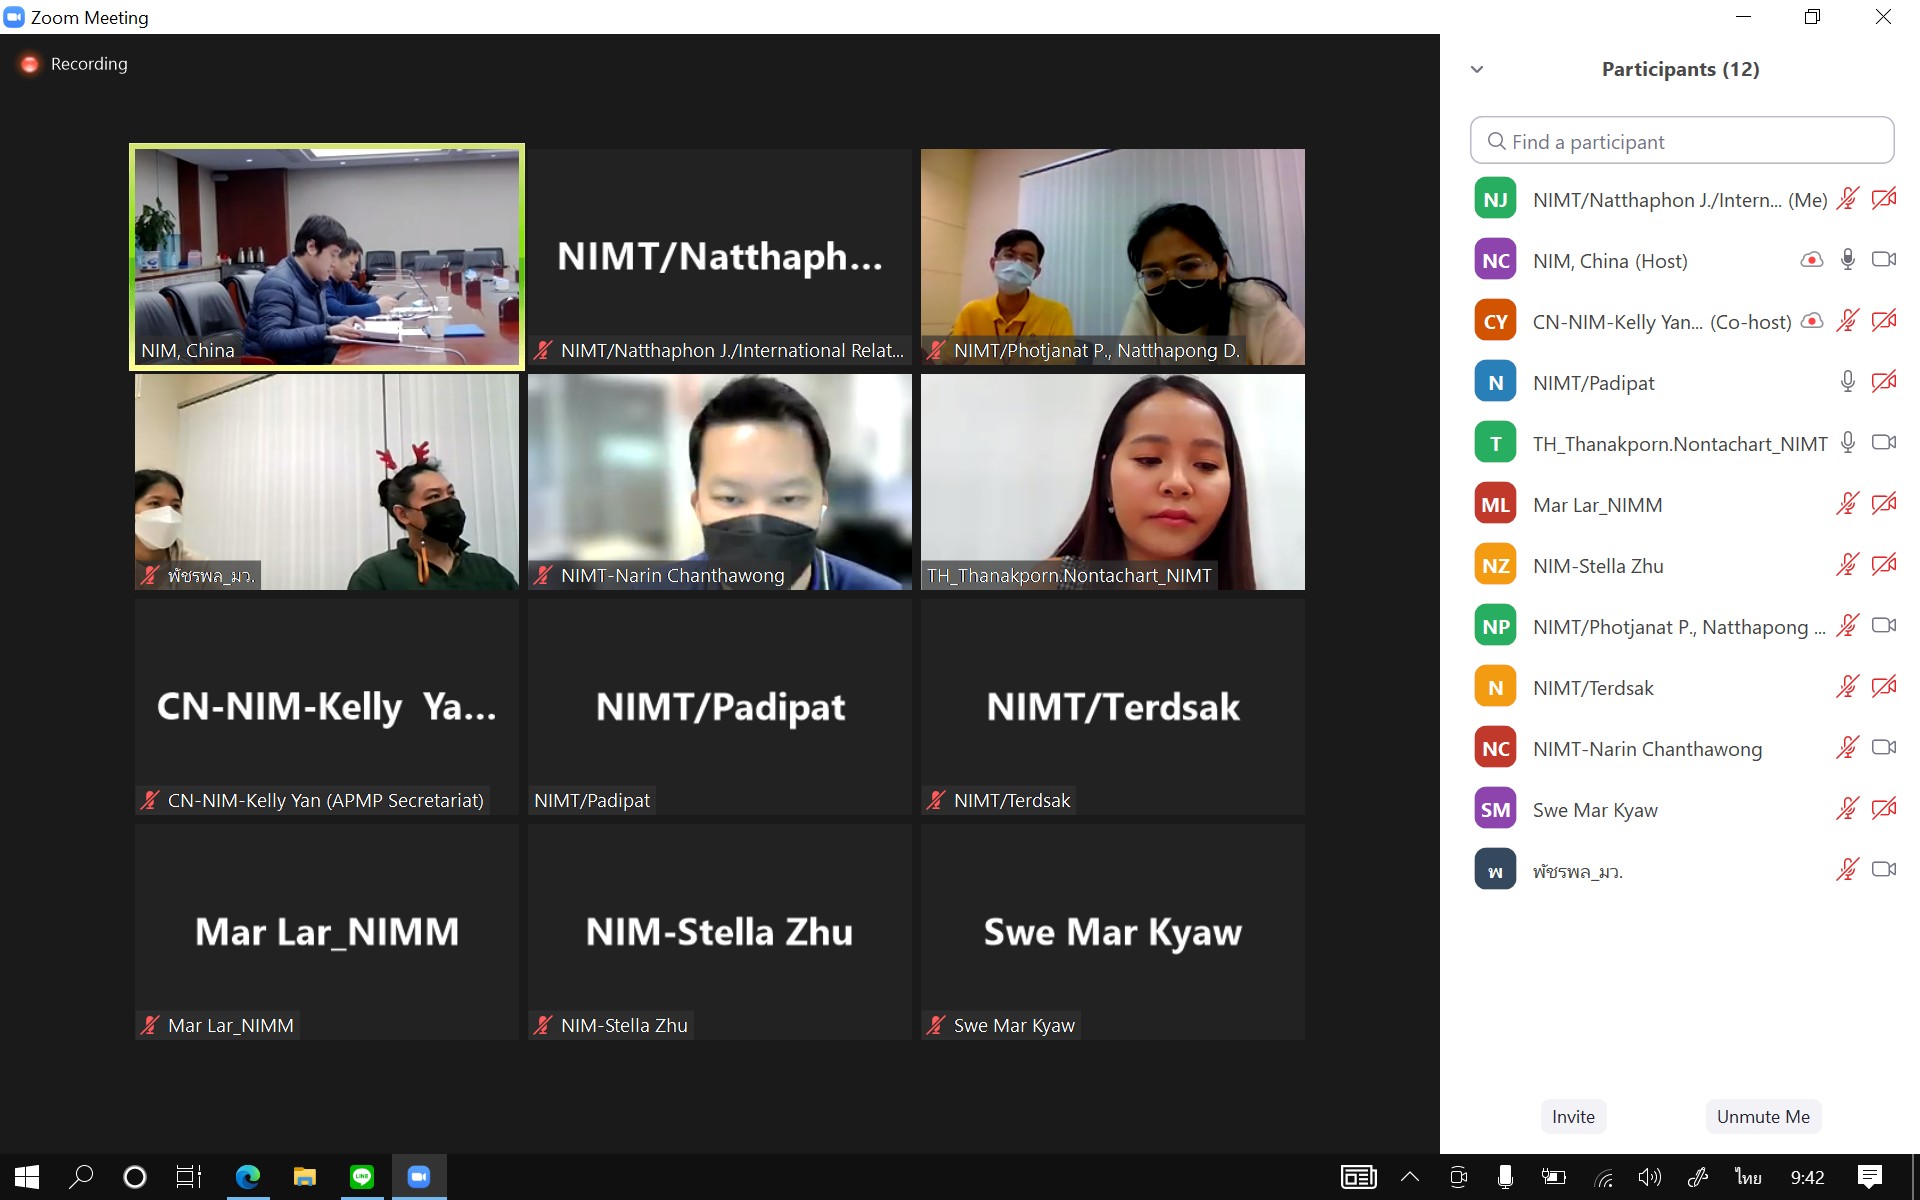Click the recording indicator icon

coord(30,64)
